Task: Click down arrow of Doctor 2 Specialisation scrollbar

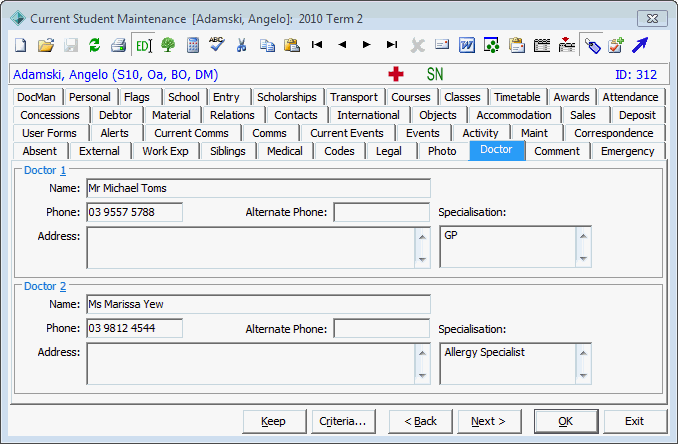Action: pyautogui.click(x=583, y=376)
